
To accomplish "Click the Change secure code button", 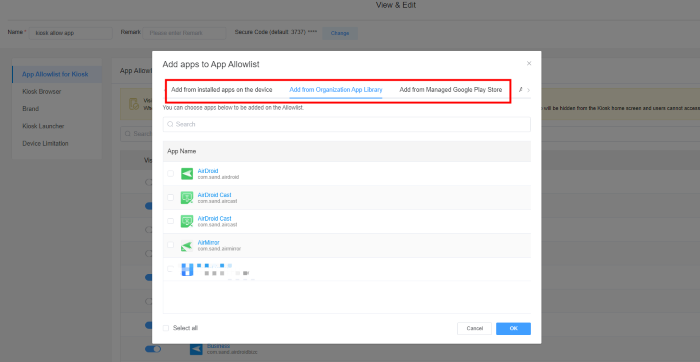I will tap(340, 33).
